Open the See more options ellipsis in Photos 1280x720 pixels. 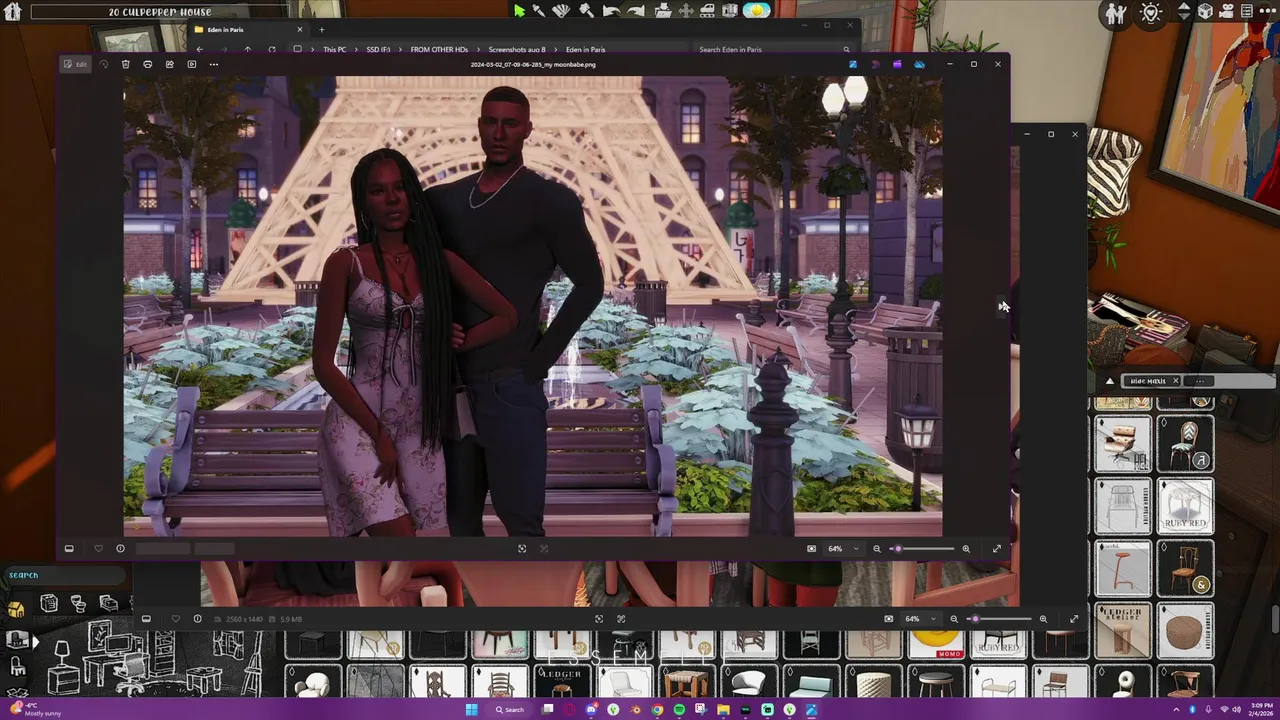(x=214, y=64)
